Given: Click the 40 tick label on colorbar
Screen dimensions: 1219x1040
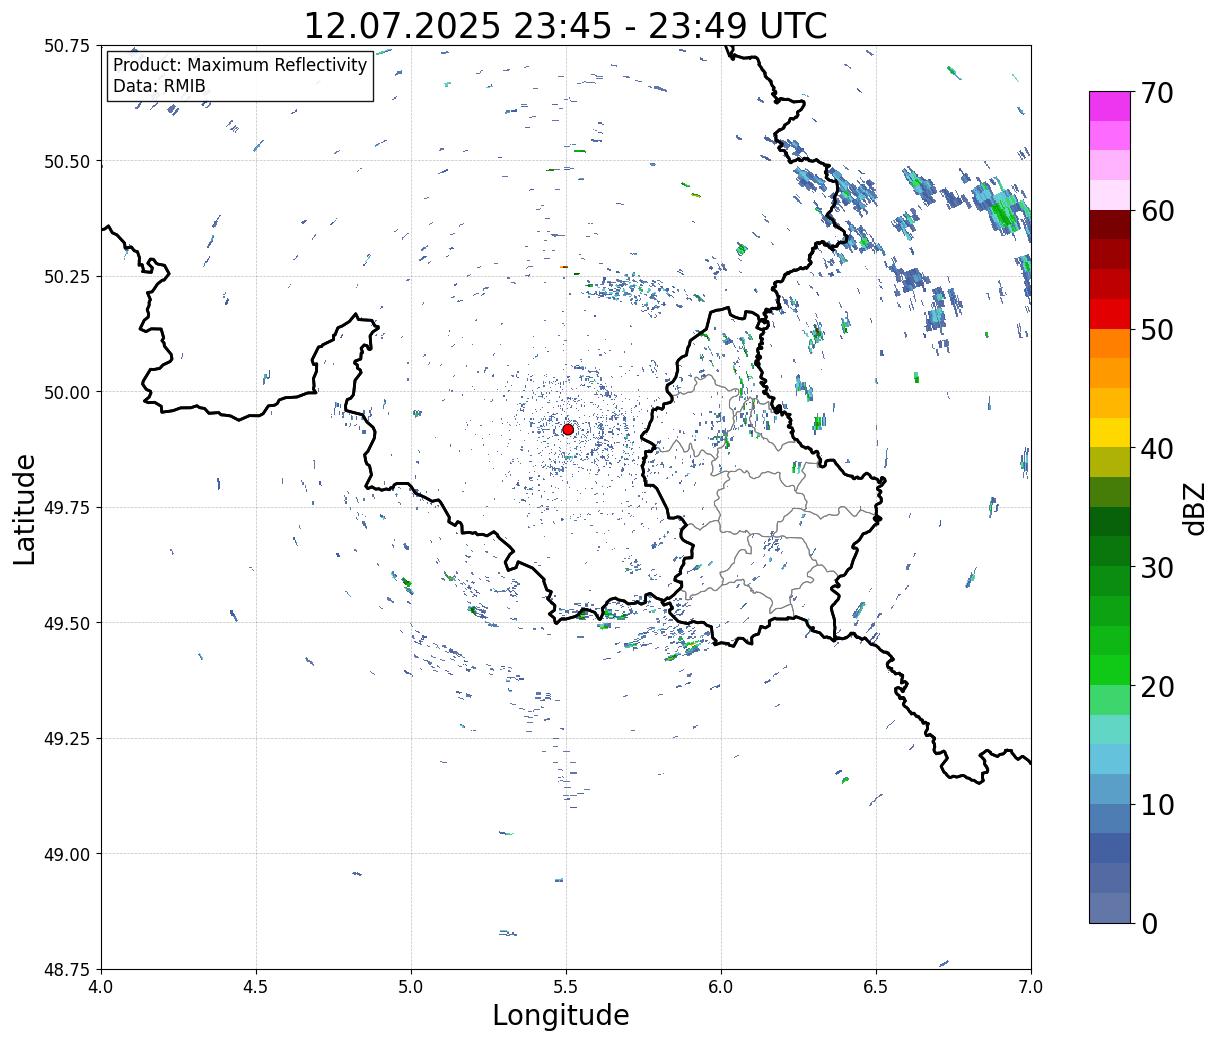Looking at the screenshot, I should 1157,449.
